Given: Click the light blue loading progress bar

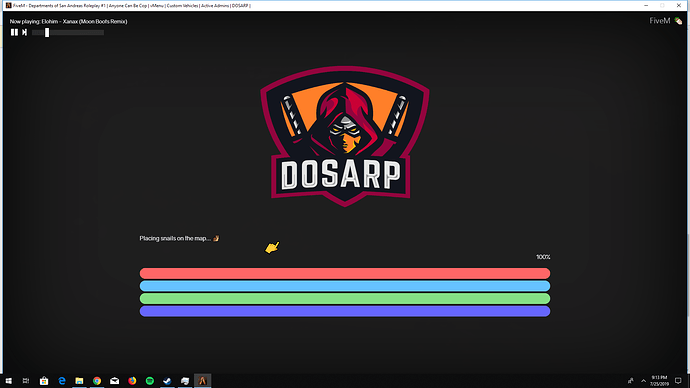Looking at the screenshot, I should coord(345,286).
